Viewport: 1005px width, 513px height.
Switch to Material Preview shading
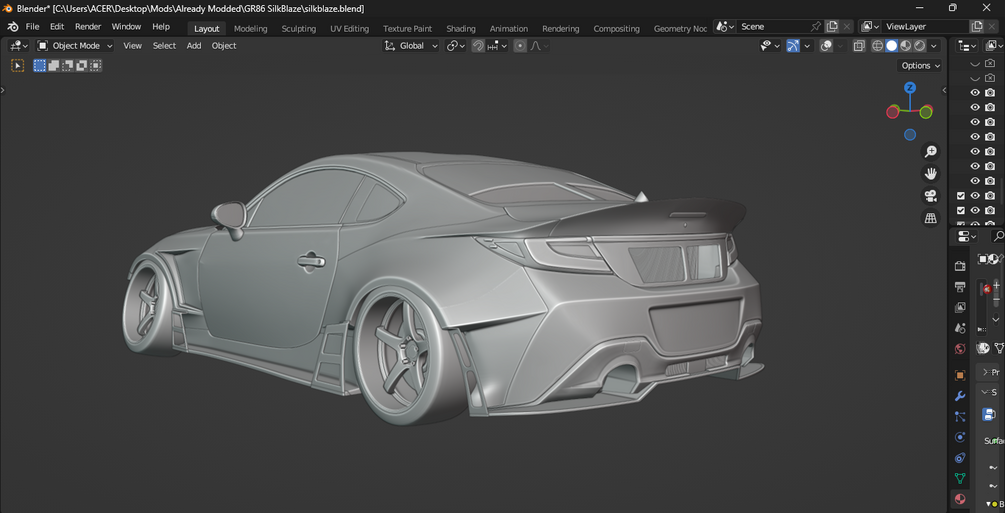906,46
